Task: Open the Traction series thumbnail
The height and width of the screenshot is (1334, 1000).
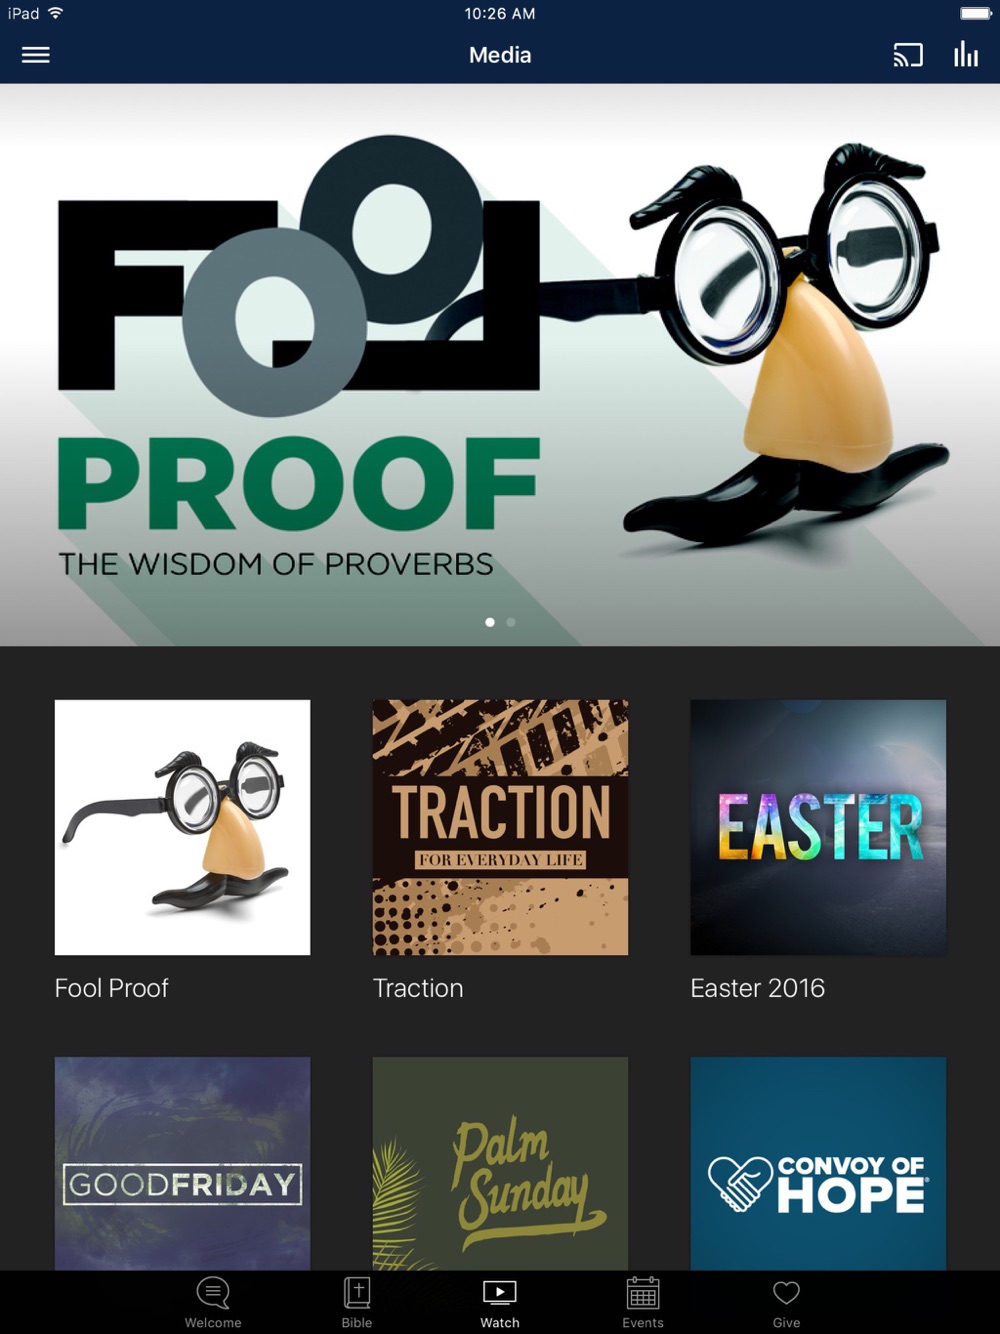Action: (500, 827)
